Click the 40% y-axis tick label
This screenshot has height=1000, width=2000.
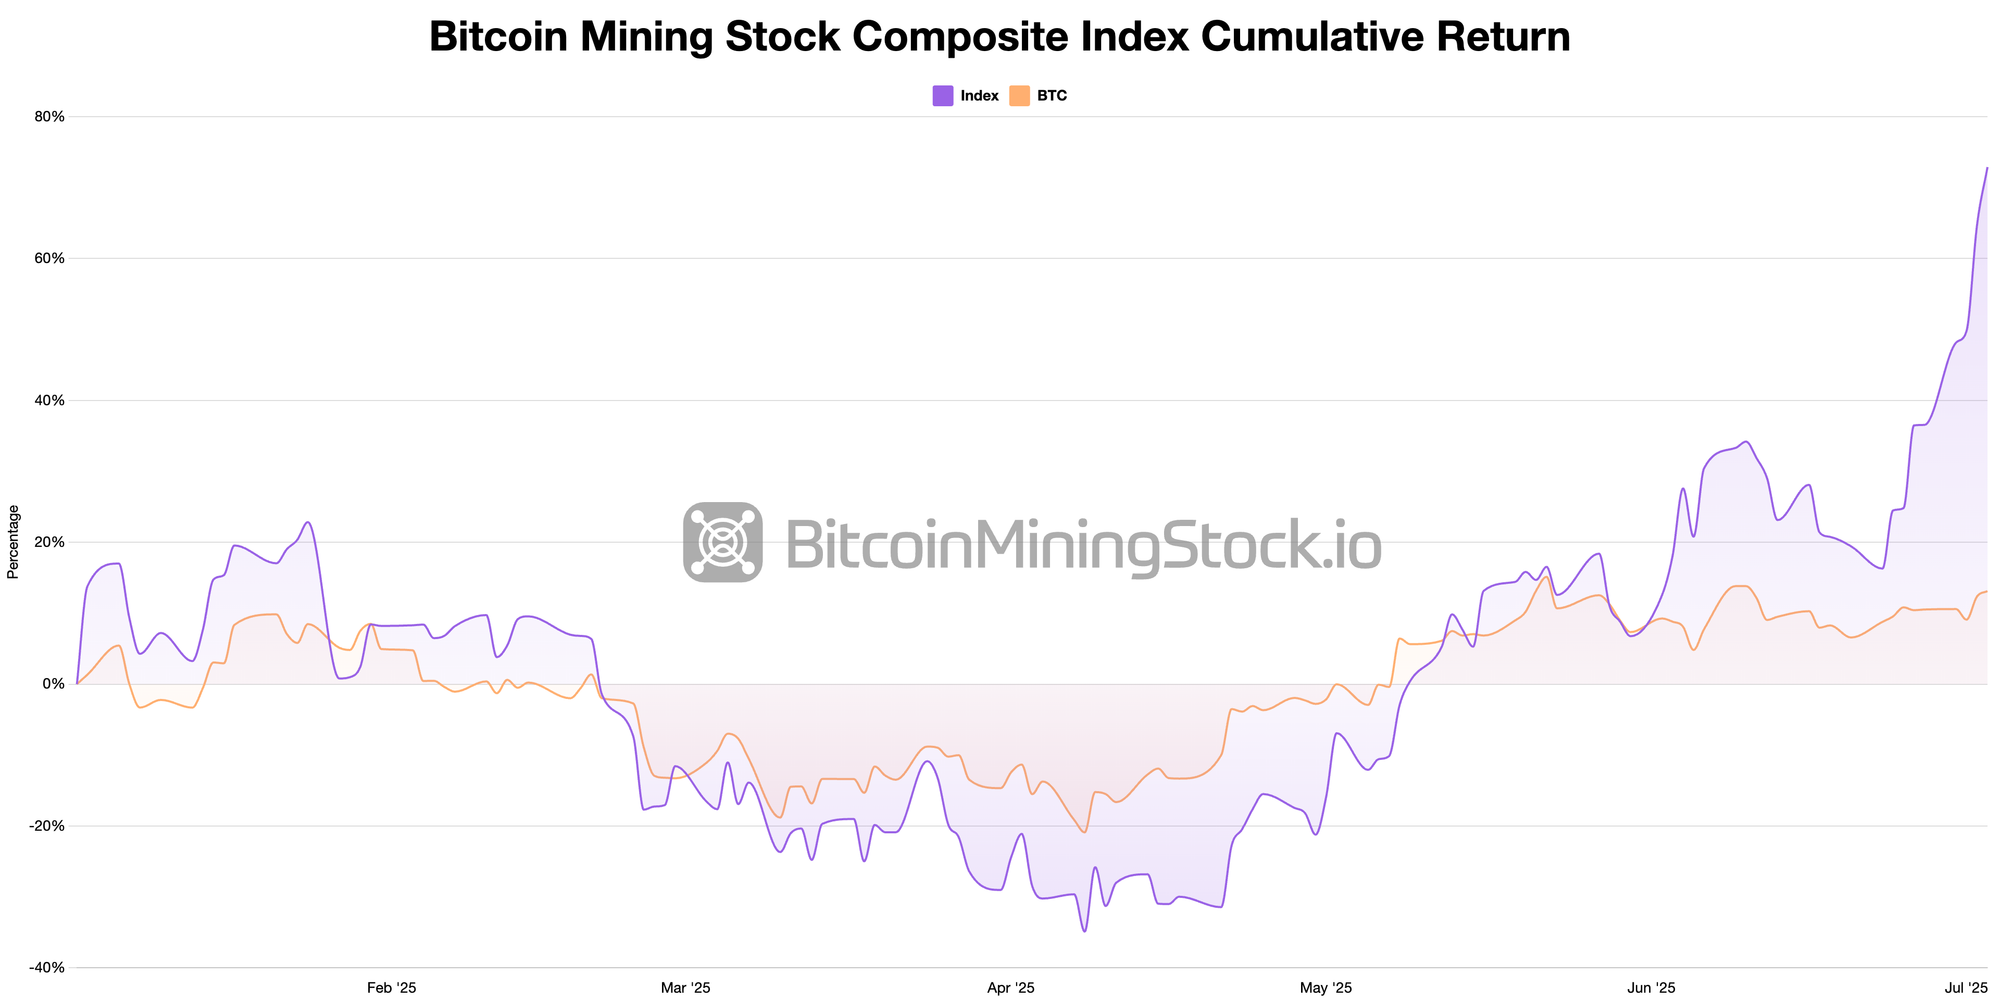[x=49, y=400]
